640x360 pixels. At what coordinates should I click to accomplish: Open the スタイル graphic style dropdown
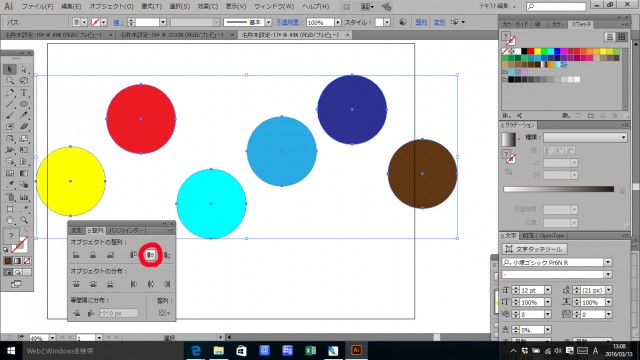tap(387, 22)
